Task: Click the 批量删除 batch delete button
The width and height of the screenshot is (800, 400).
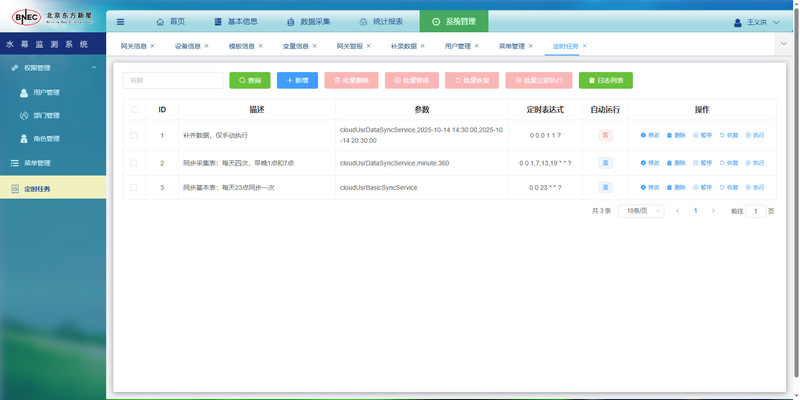Action: tap(352, 80)
